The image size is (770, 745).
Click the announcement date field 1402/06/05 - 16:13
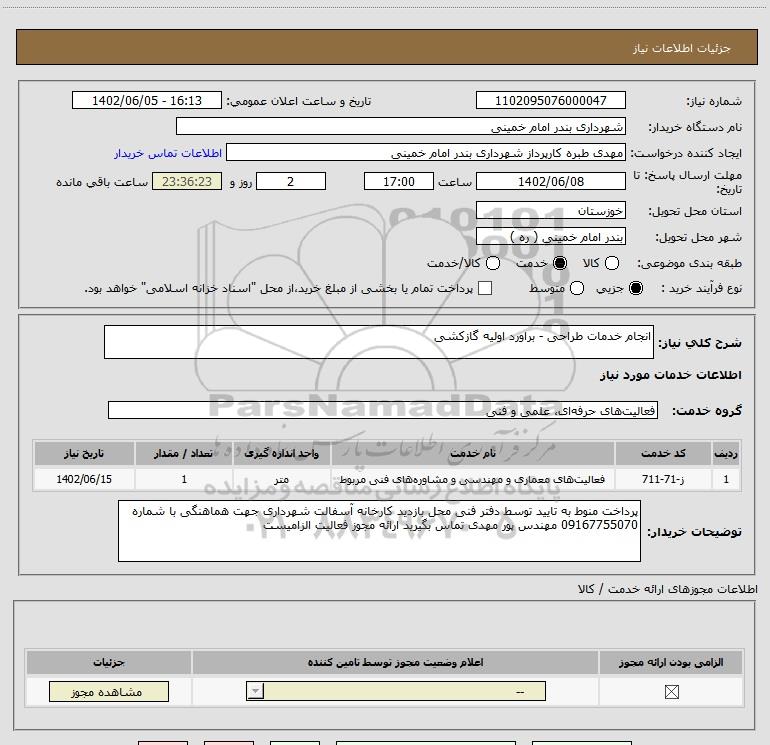point(147,100)
